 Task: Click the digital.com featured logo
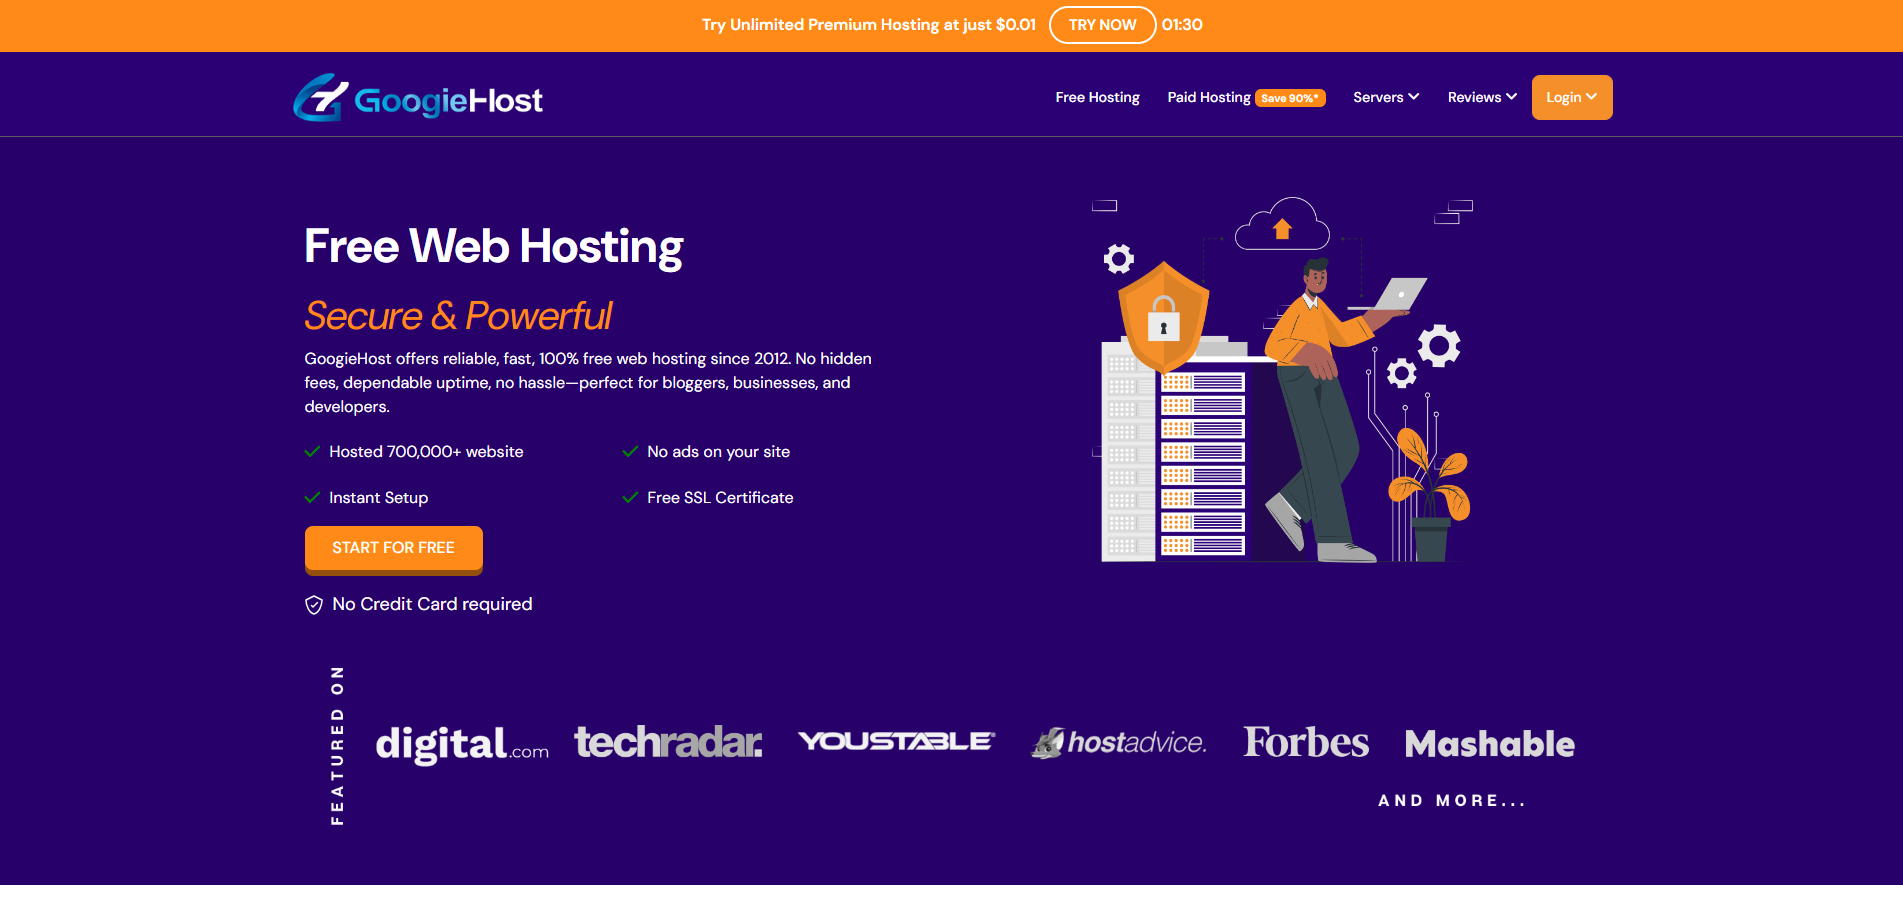[462, 744]
